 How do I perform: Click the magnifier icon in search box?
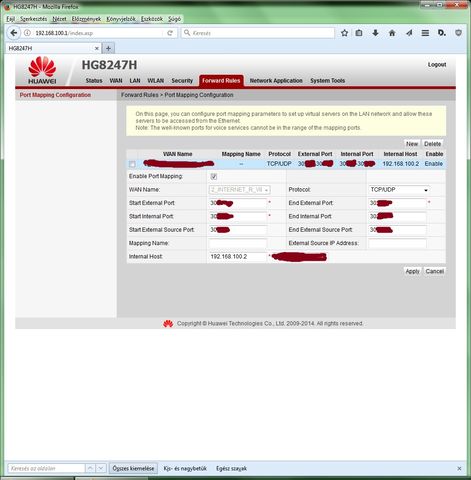187,33
